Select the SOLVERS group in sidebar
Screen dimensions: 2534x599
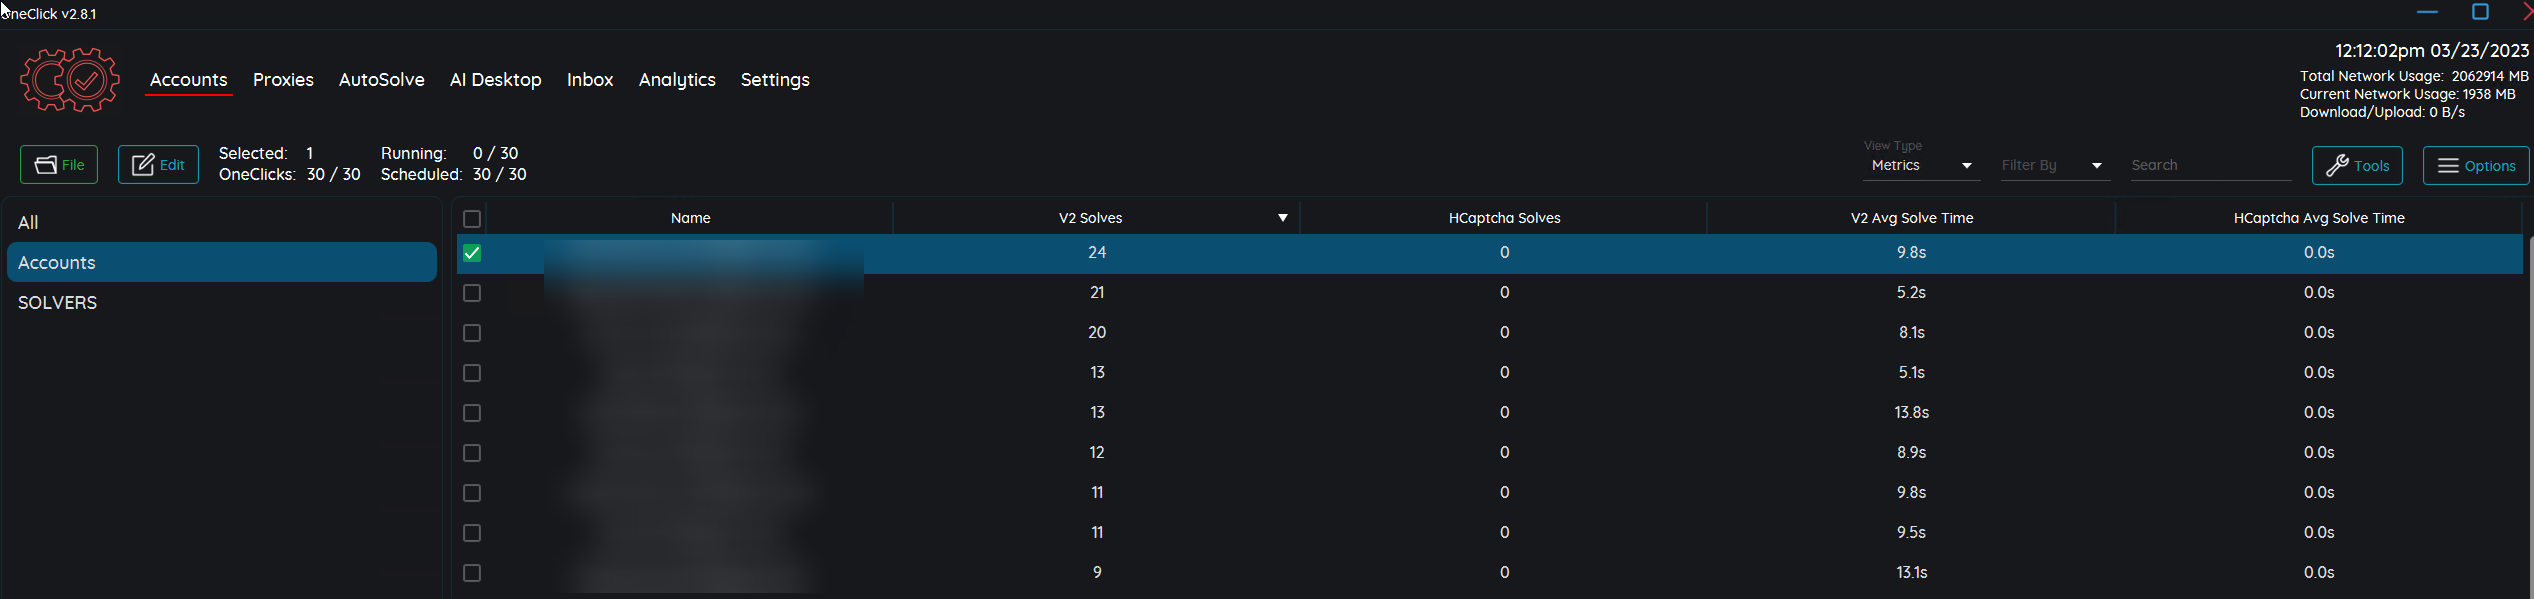[x=58, y=303]
